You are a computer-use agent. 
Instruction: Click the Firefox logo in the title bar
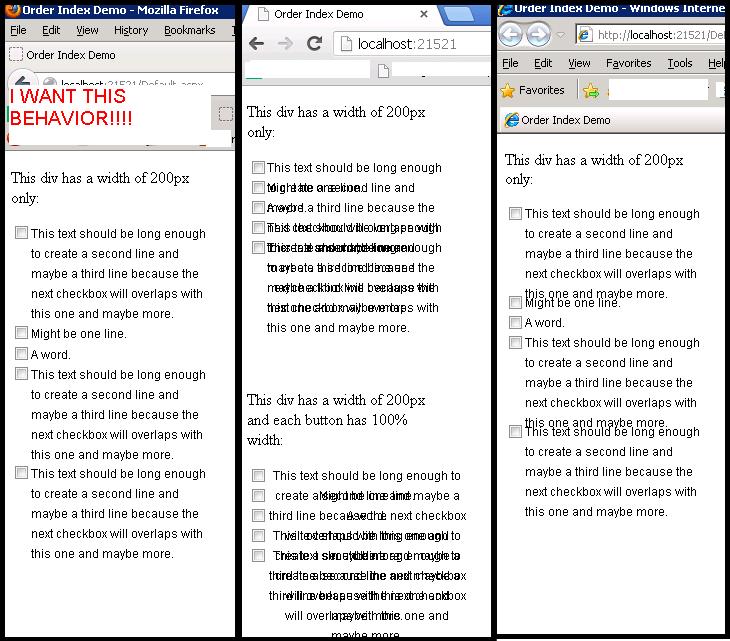[x=13, y=9]
